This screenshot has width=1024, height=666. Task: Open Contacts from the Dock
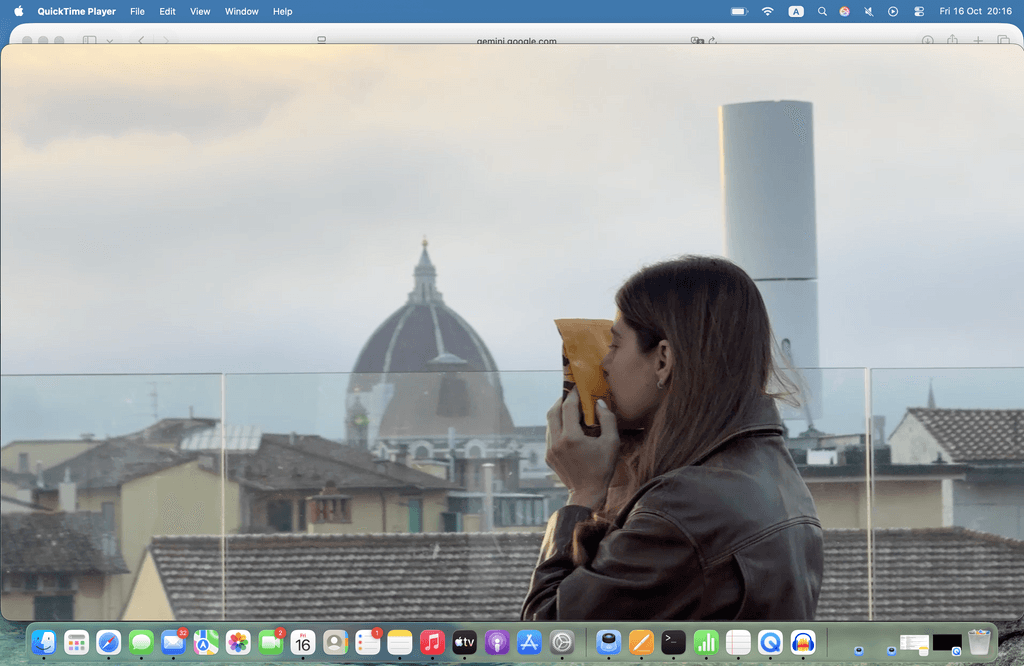tap(335, 642)
